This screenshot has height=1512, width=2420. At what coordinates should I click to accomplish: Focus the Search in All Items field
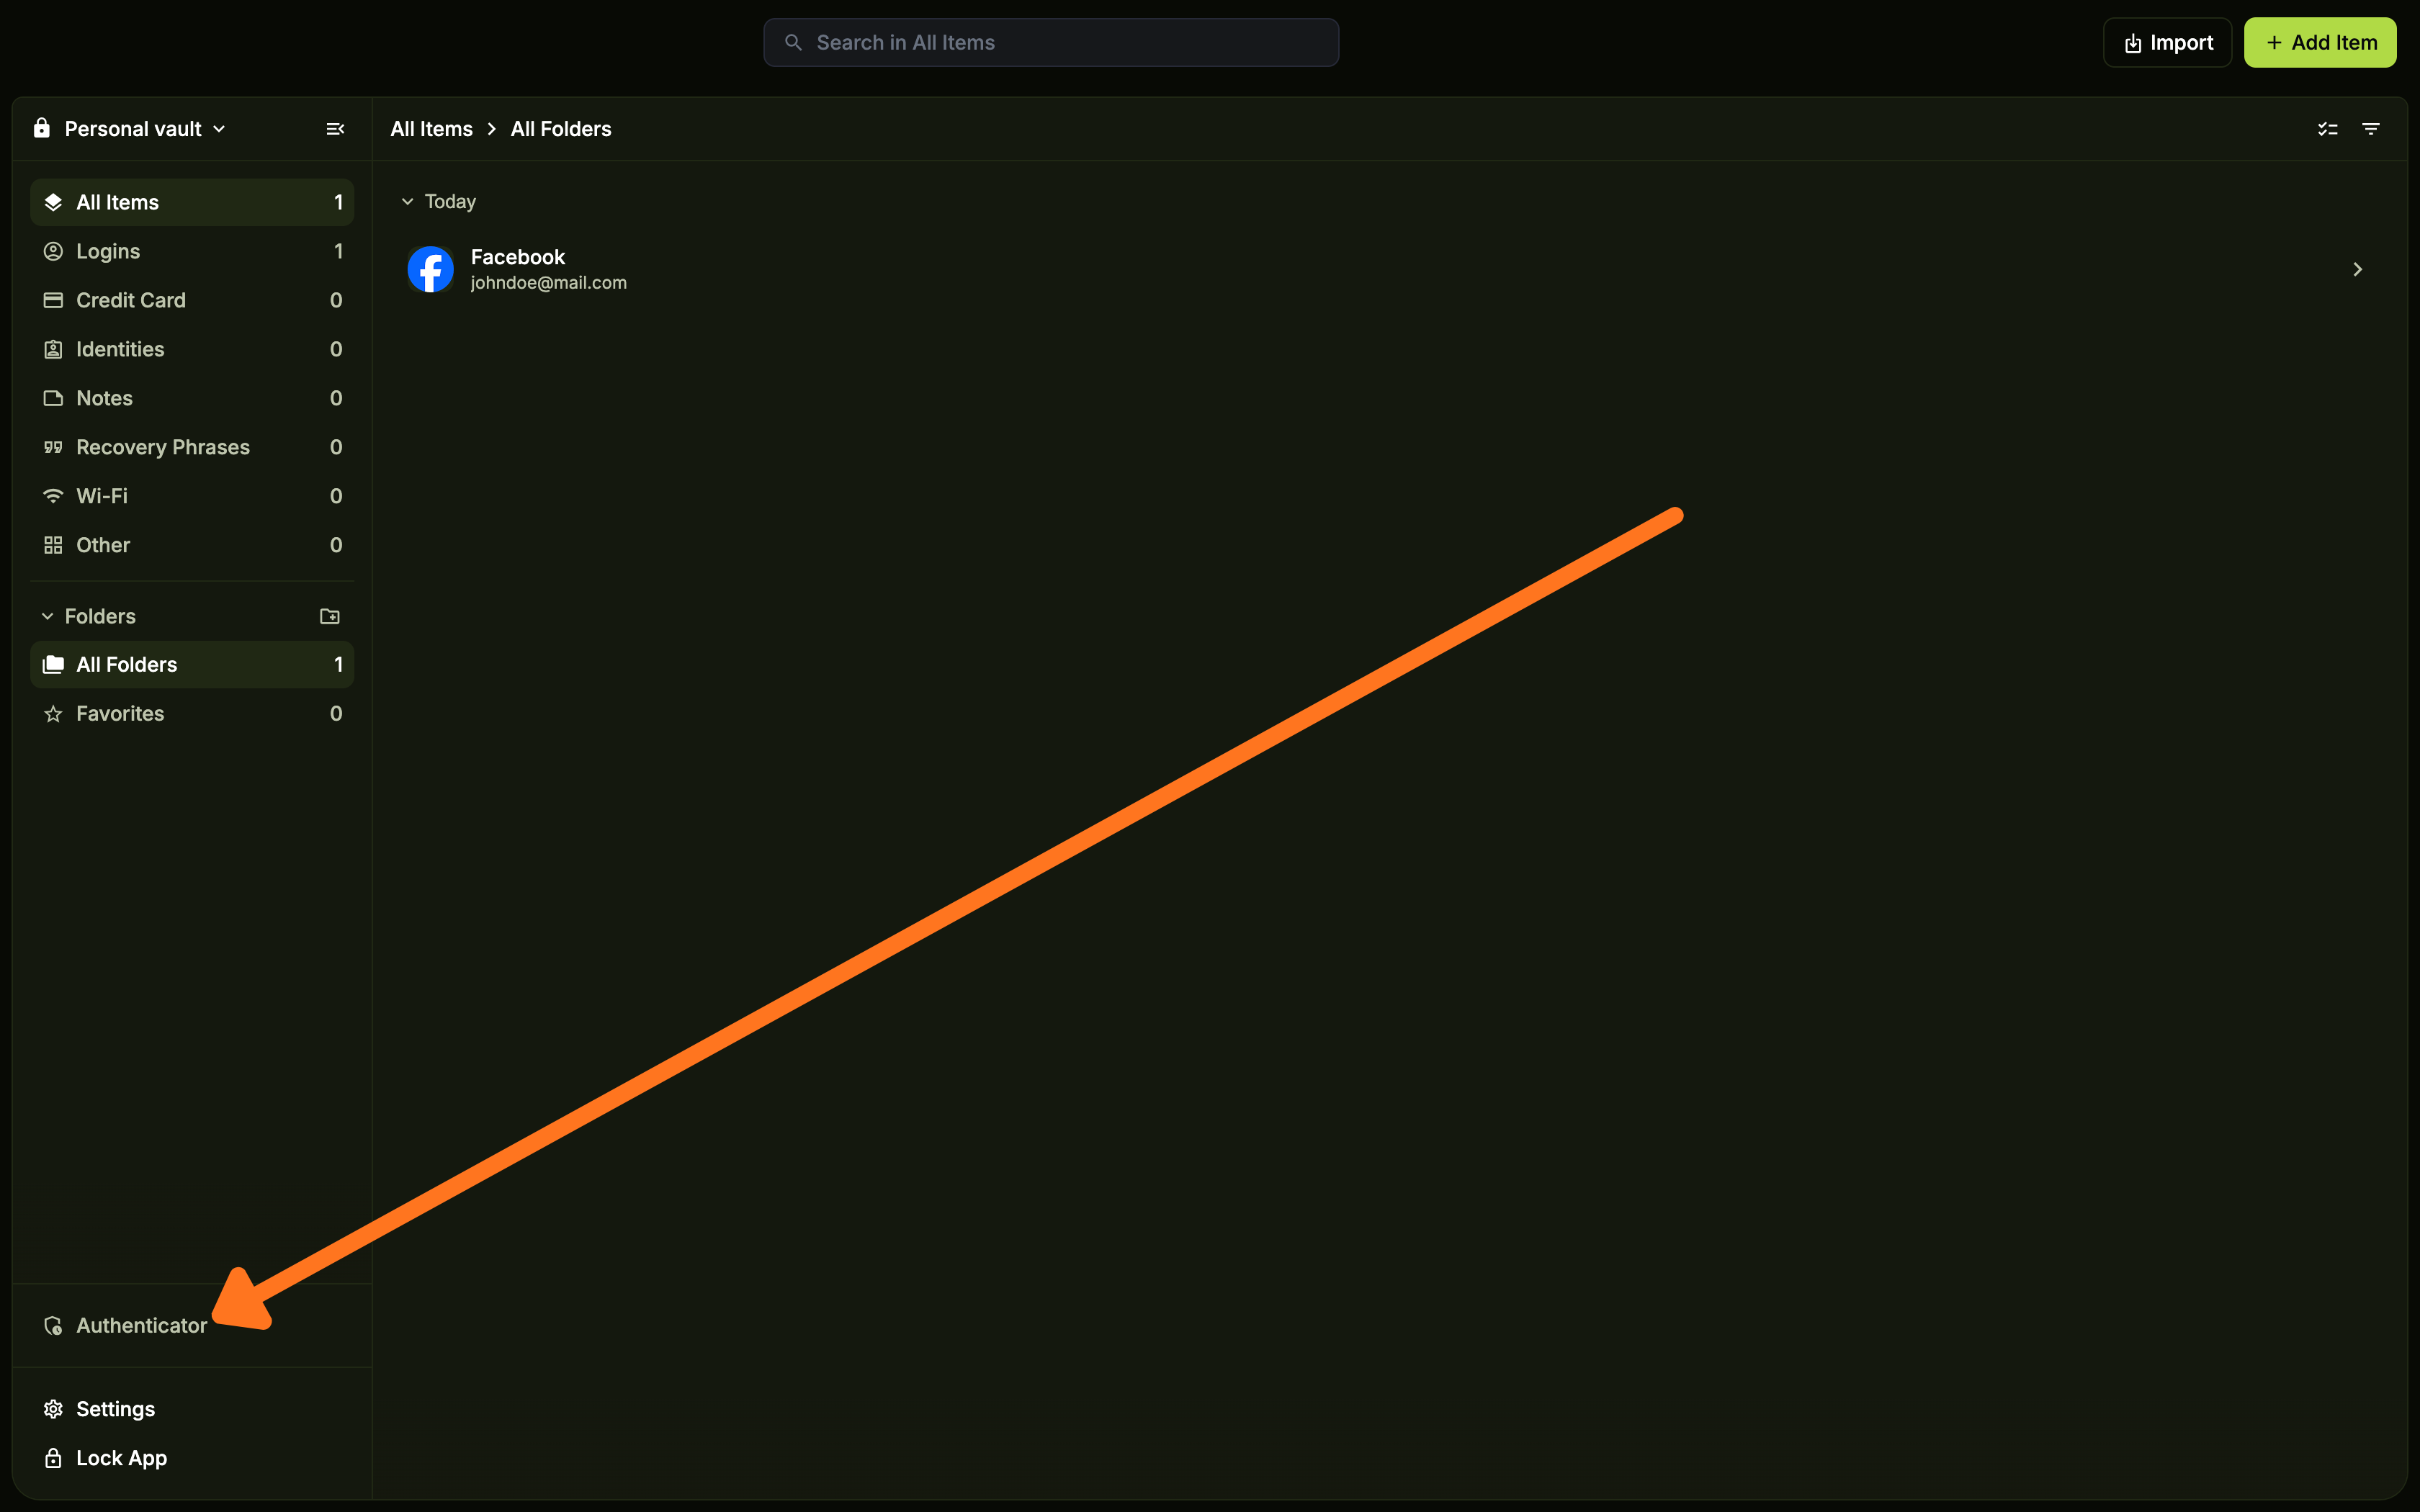1051,43
